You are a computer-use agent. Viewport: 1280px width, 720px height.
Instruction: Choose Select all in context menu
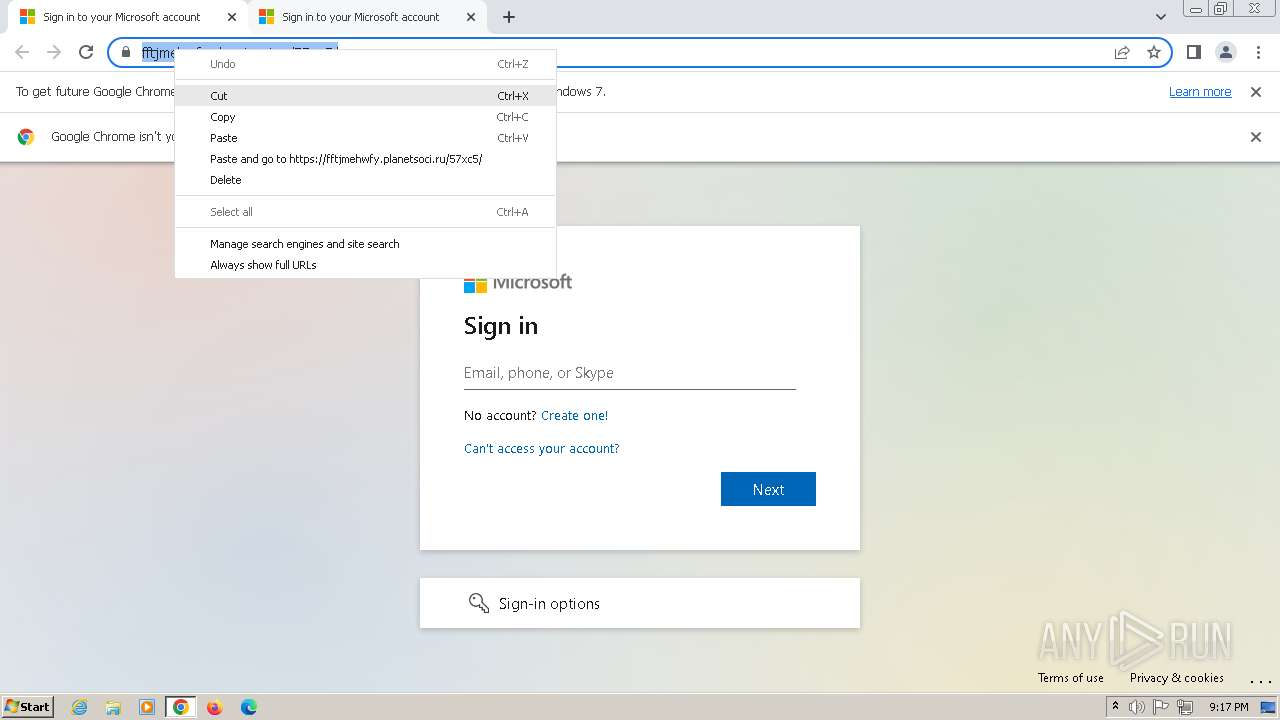click(366, 212)
